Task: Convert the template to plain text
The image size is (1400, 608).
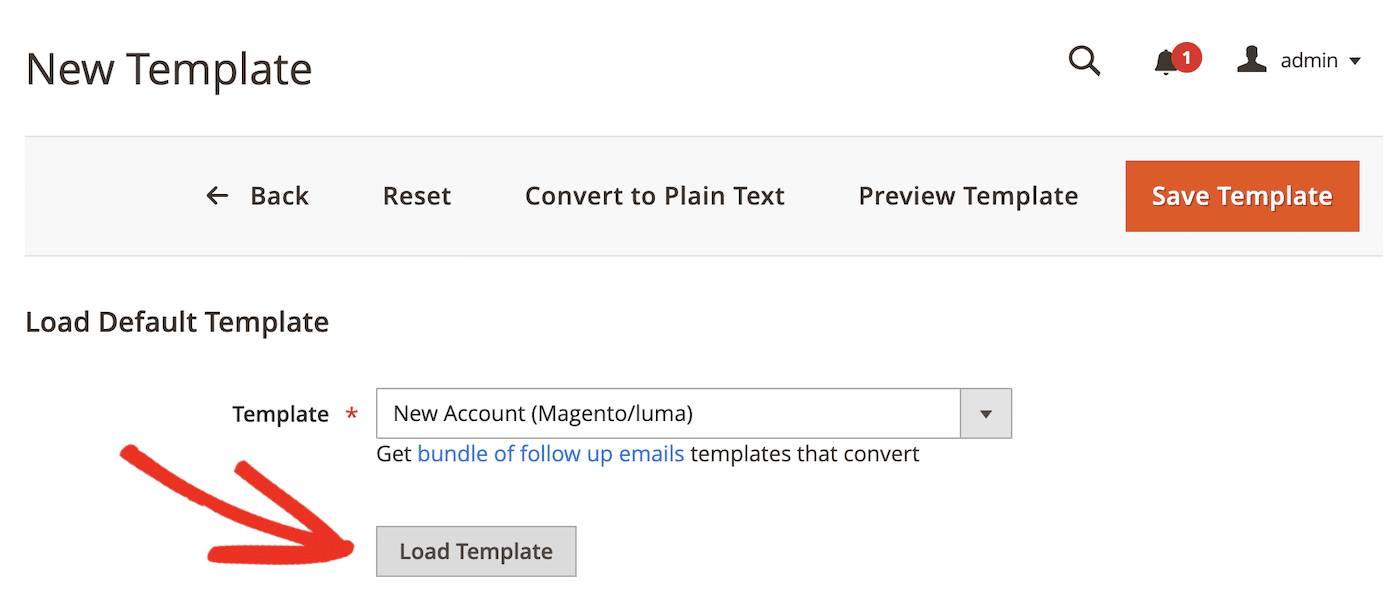Action: tap(654, 196)
